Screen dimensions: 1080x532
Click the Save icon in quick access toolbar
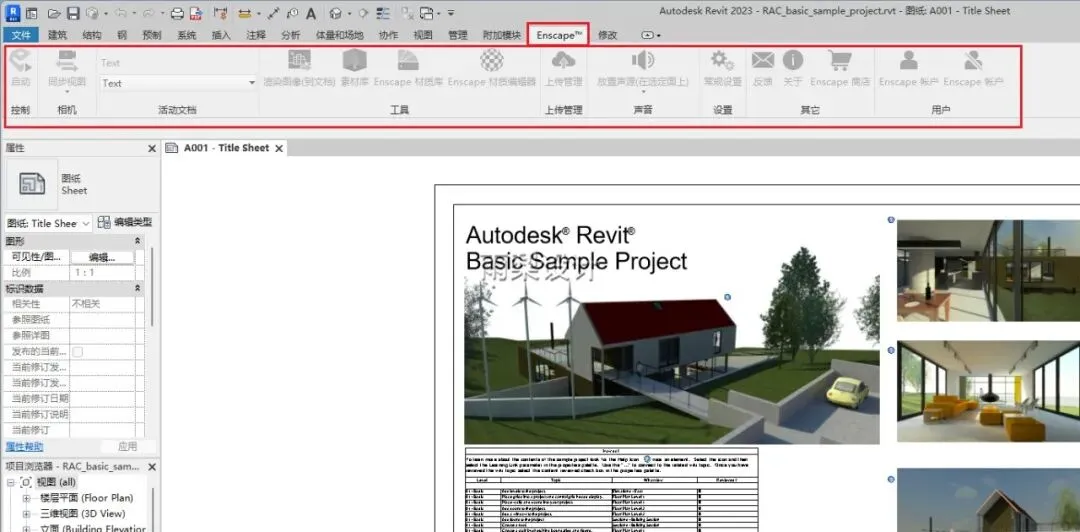[x=73, y=14]
